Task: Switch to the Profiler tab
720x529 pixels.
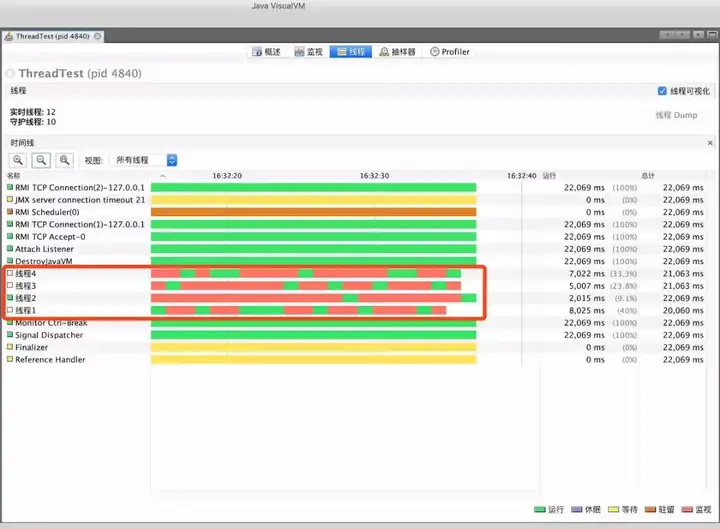Action: pyautogui.click(x=450, y=51)
